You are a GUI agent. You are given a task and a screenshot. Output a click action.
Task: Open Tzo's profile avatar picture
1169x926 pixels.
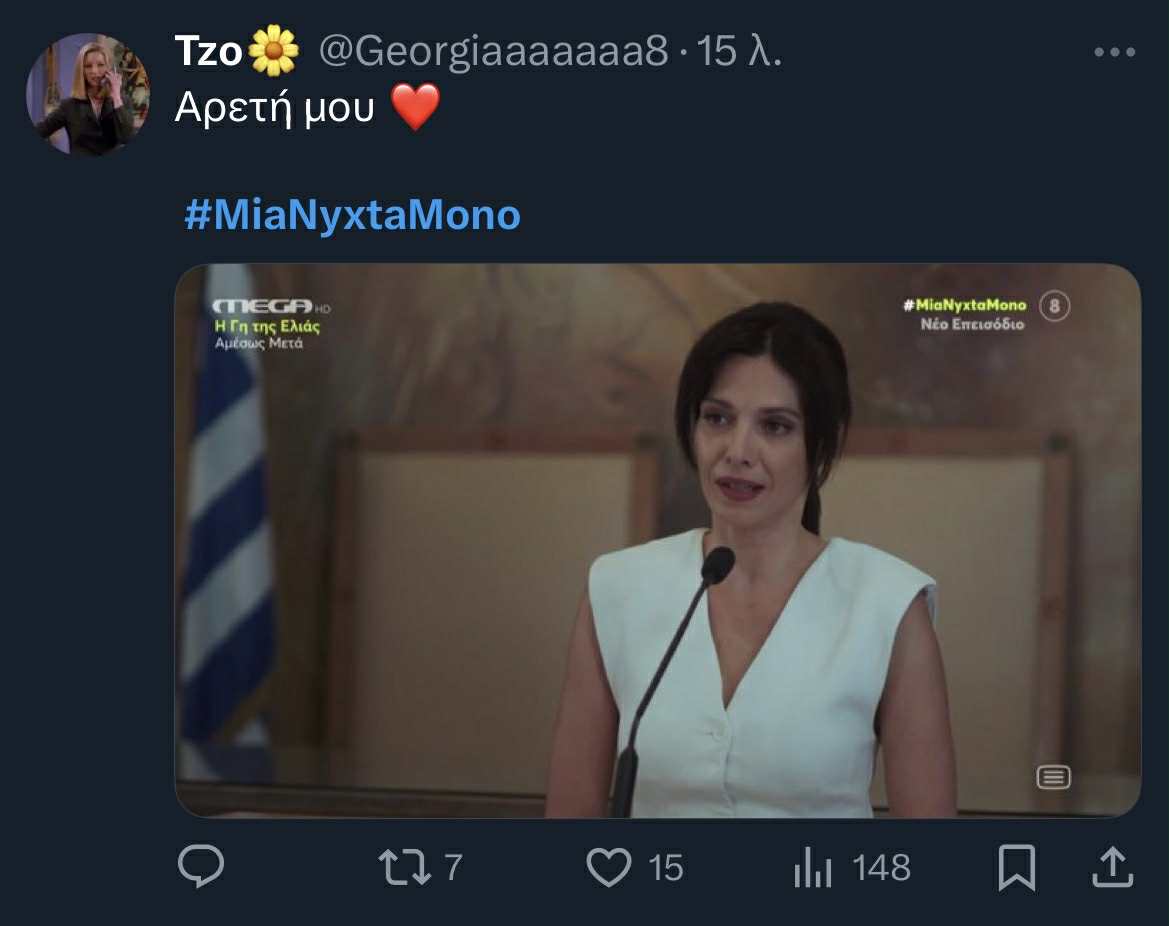pyautogui.click(x=88, y=94)
